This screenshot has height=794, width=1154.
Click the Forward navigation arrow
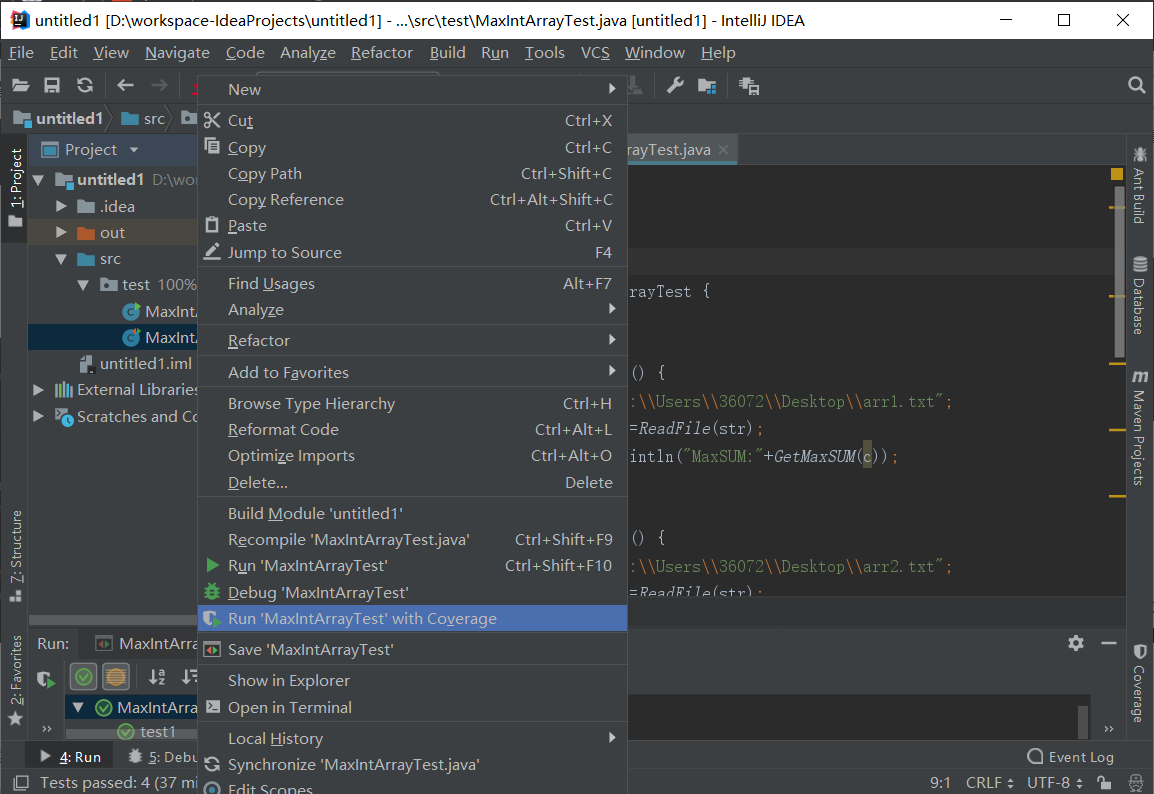pyautogui.click(x=159, y=86)
